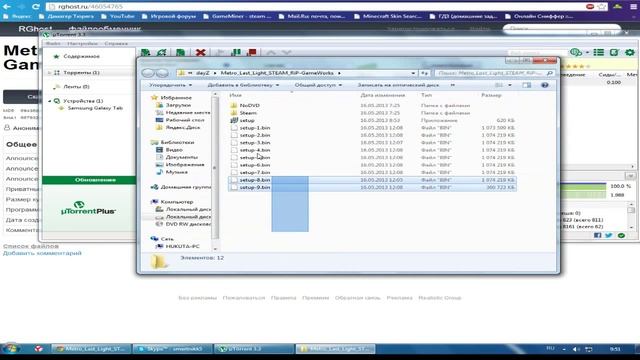The image size is (640, 360).
Task: Open the Справка menu in uTorrent
Action: (116, 43)
